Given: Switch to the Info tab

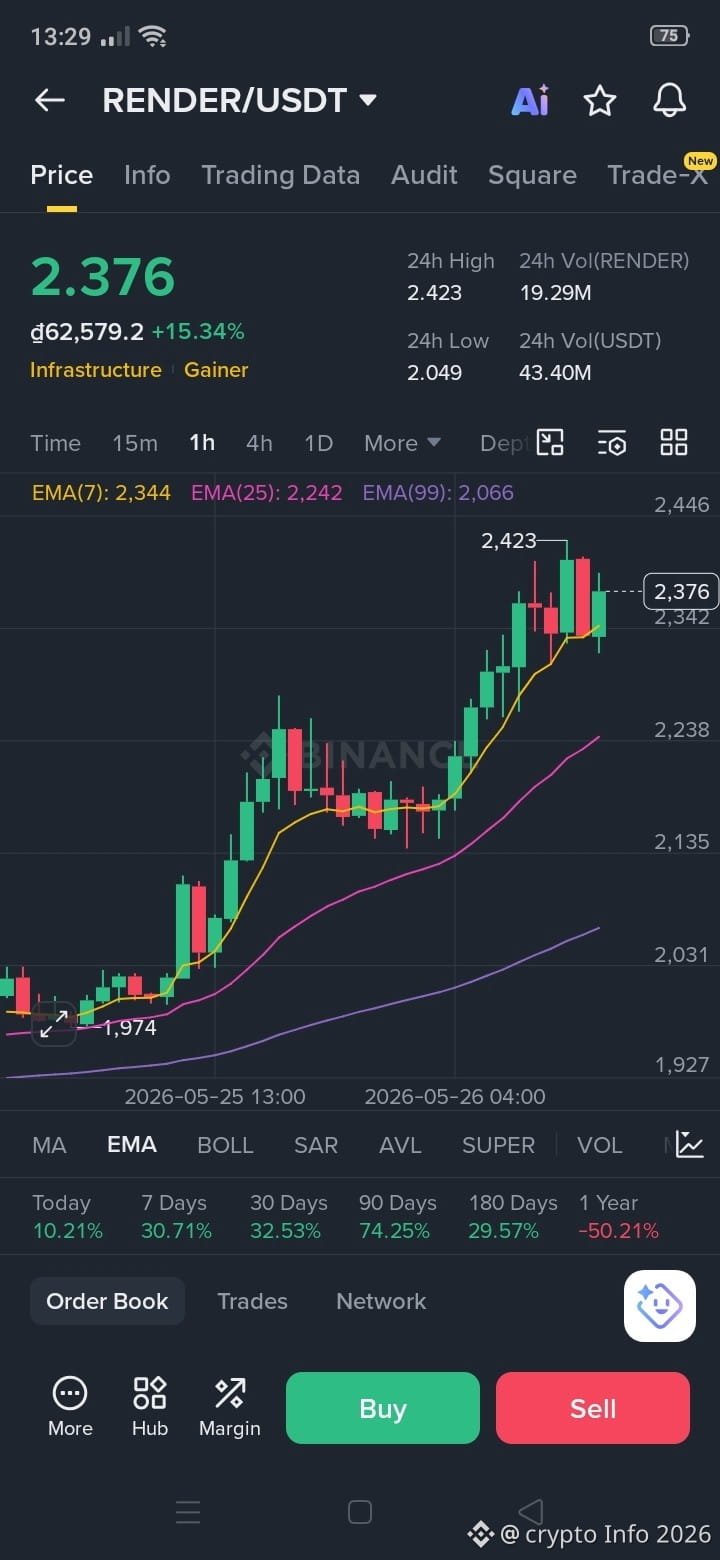Looking at the screenshot, I should tap(147, 175).
